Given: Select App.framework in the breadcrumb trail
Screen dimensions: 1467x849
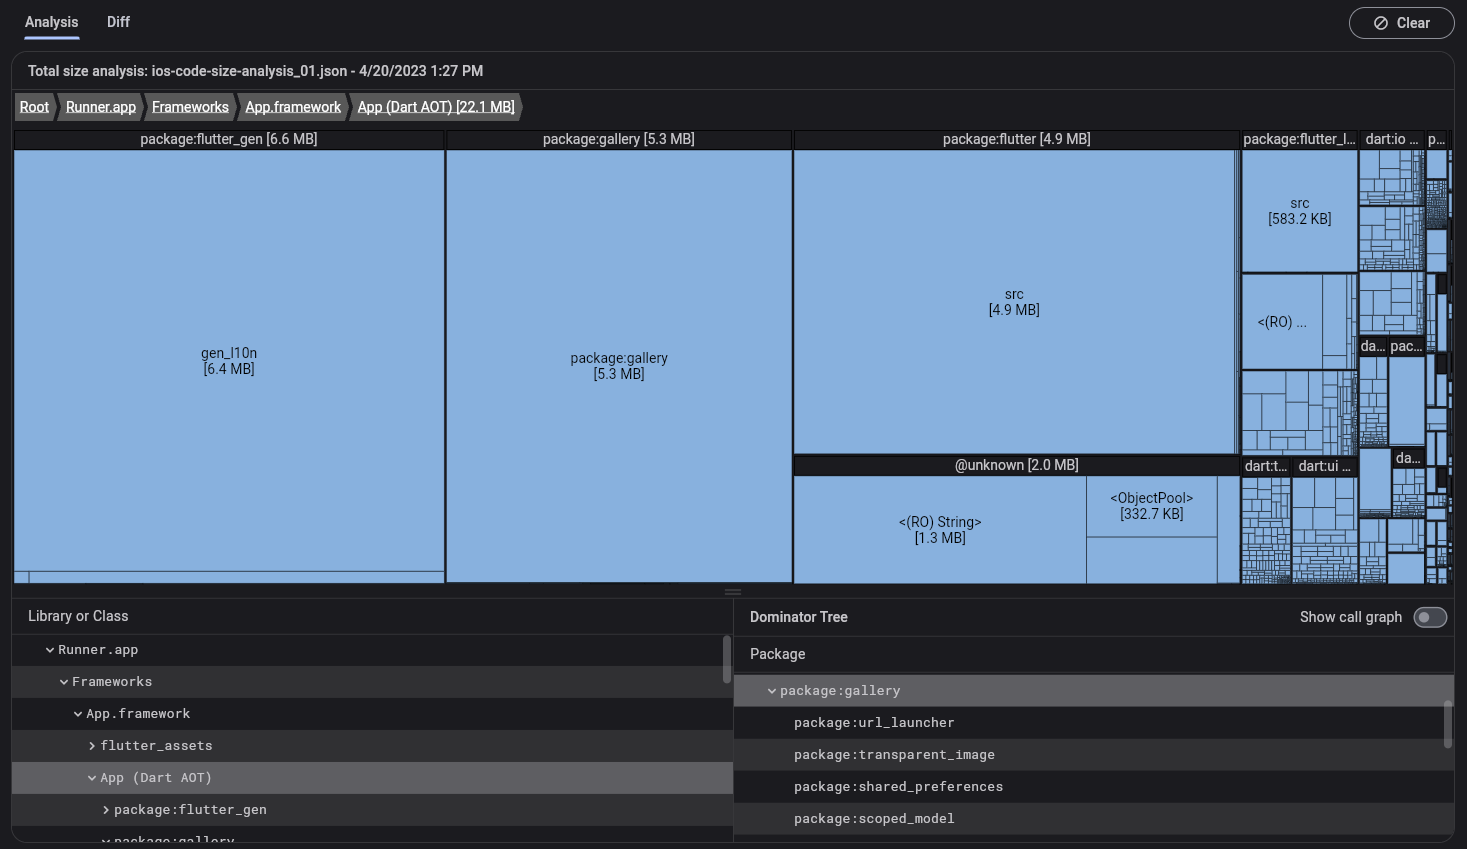Looking at the screenshot, I should tap(292, 106).
